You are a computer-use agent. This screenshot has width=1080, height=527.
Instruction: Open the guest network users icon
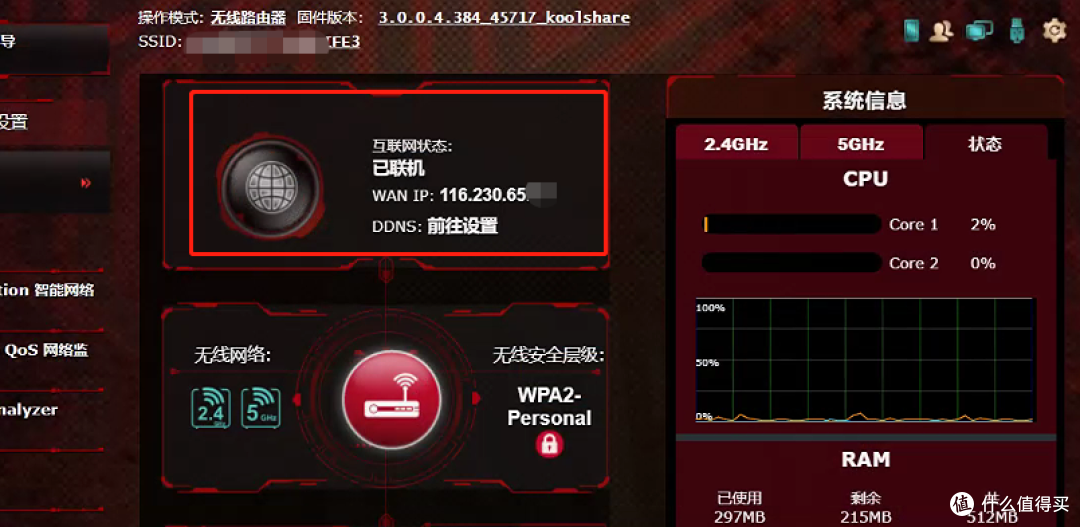tap(941, 30)
